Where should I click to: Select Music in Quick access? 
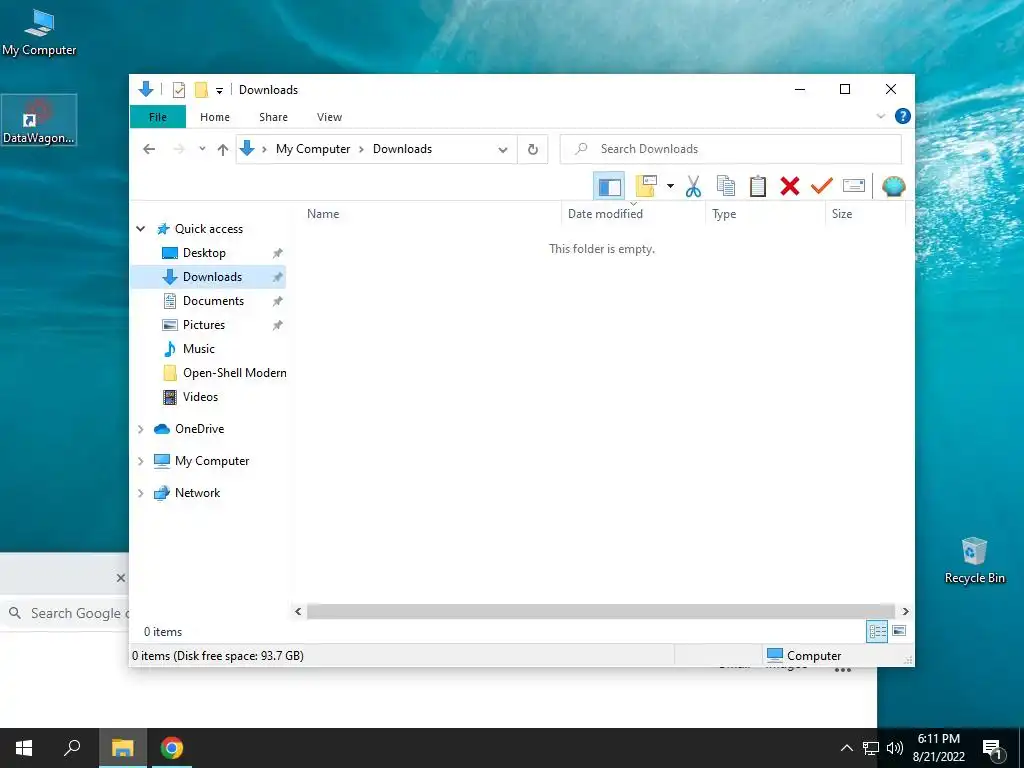pyautogui.click(x=199, y=349)
